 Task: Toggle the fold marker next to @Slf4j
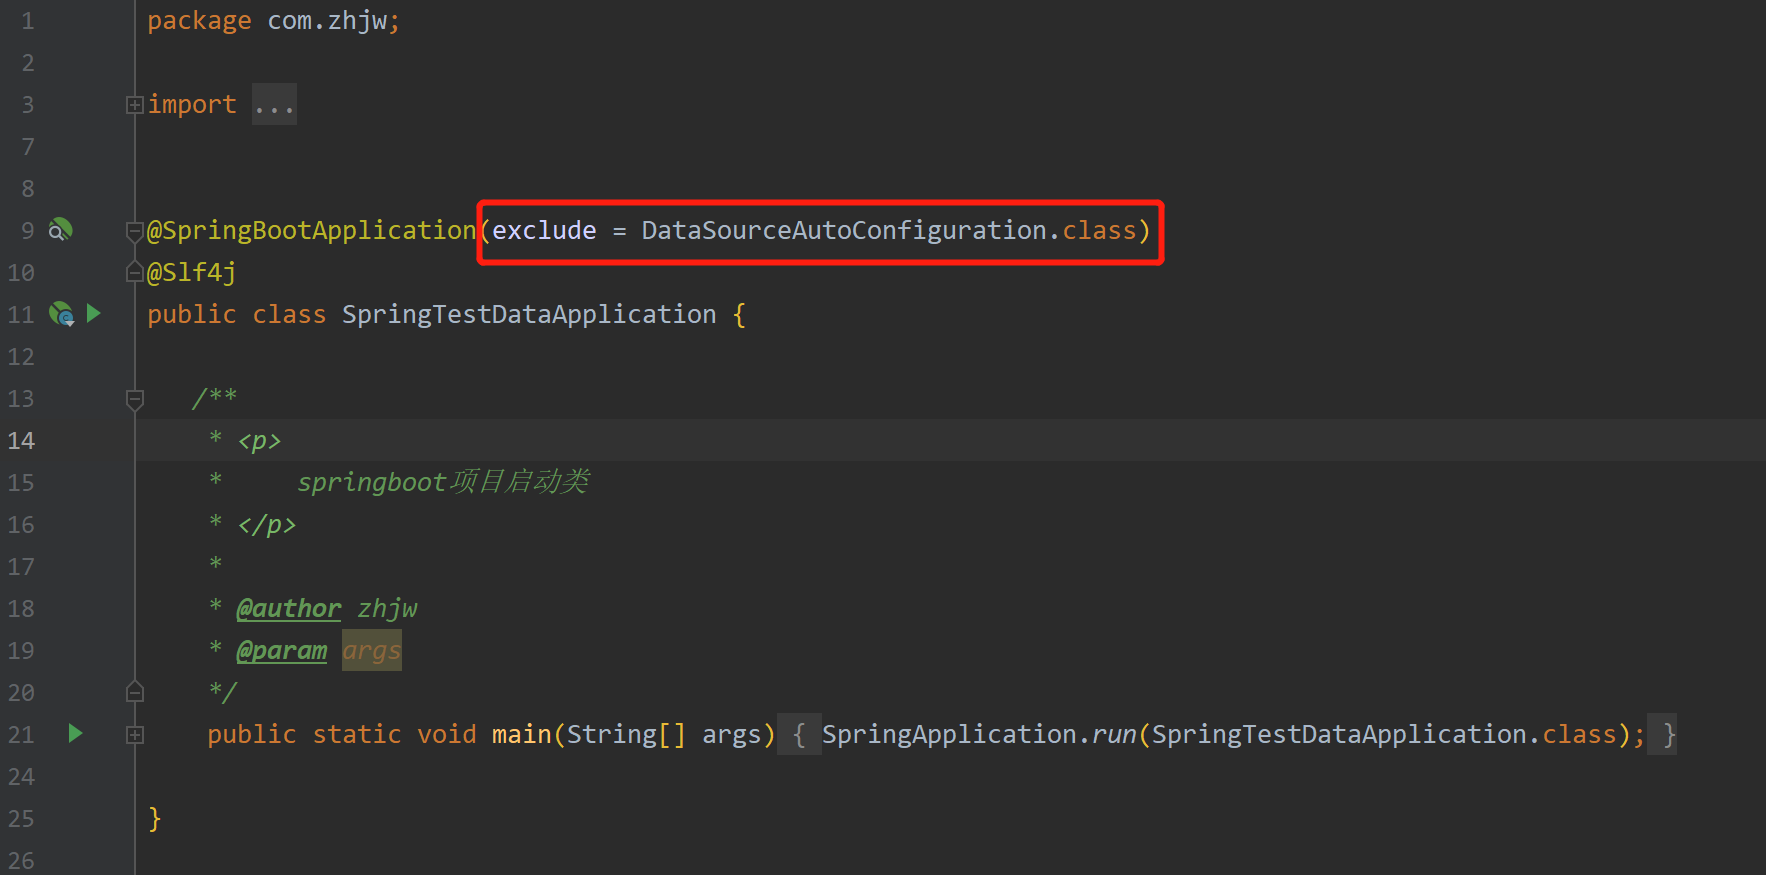135,272
